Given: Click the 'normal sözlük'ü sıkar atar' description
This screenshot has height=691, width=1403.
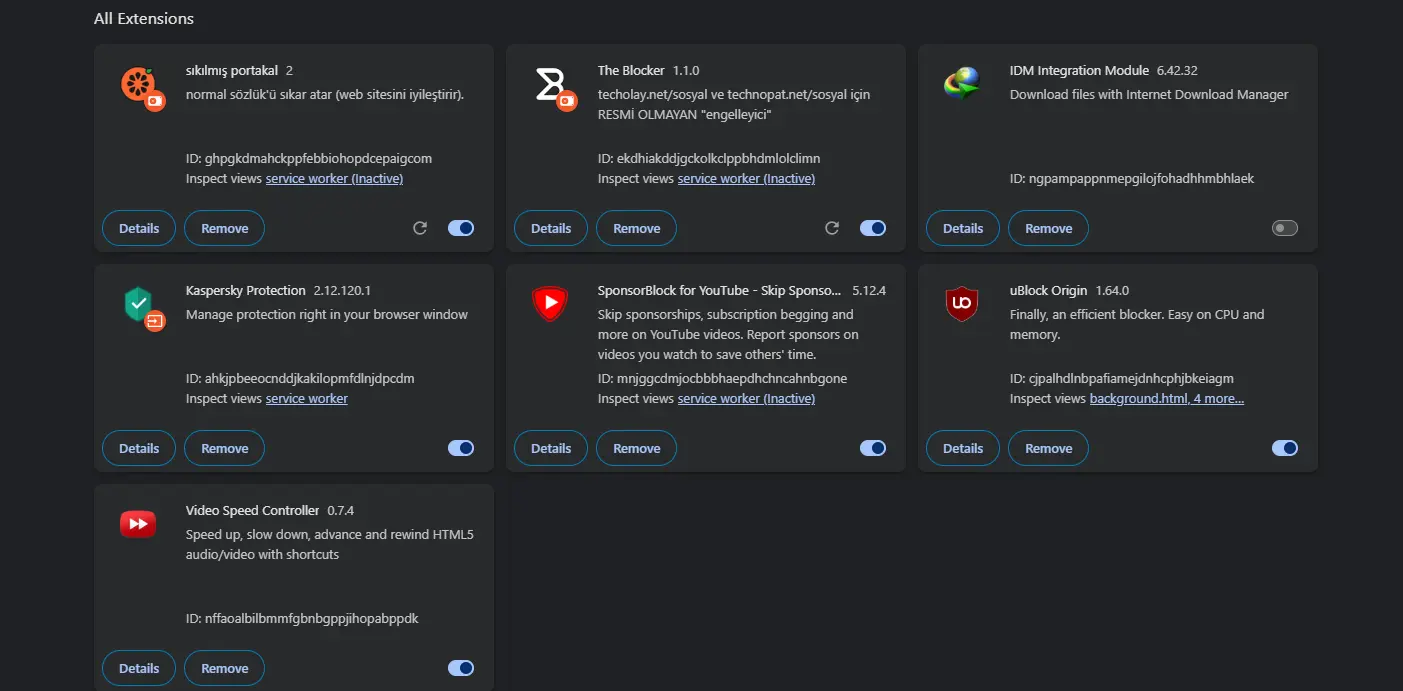Looking at the screenshot, I should point(325,95).
